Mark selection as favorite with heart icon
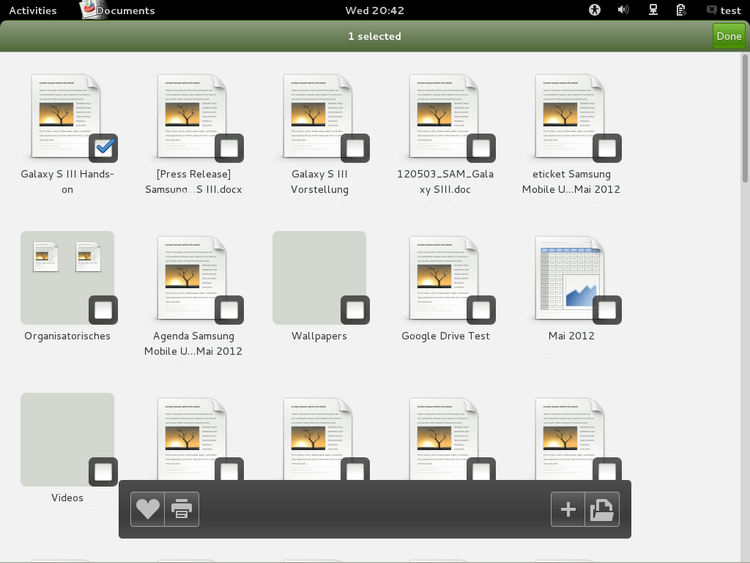 coord(148,509)
